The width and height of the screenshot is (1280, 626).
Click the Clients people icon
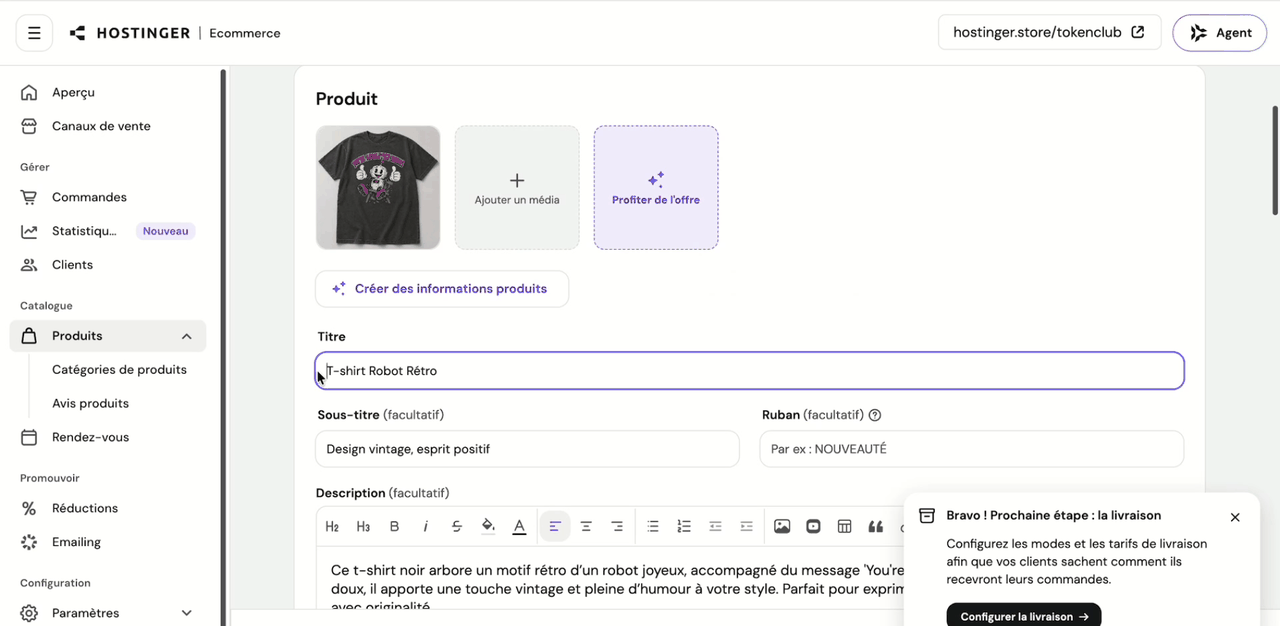tap(29, 265)
